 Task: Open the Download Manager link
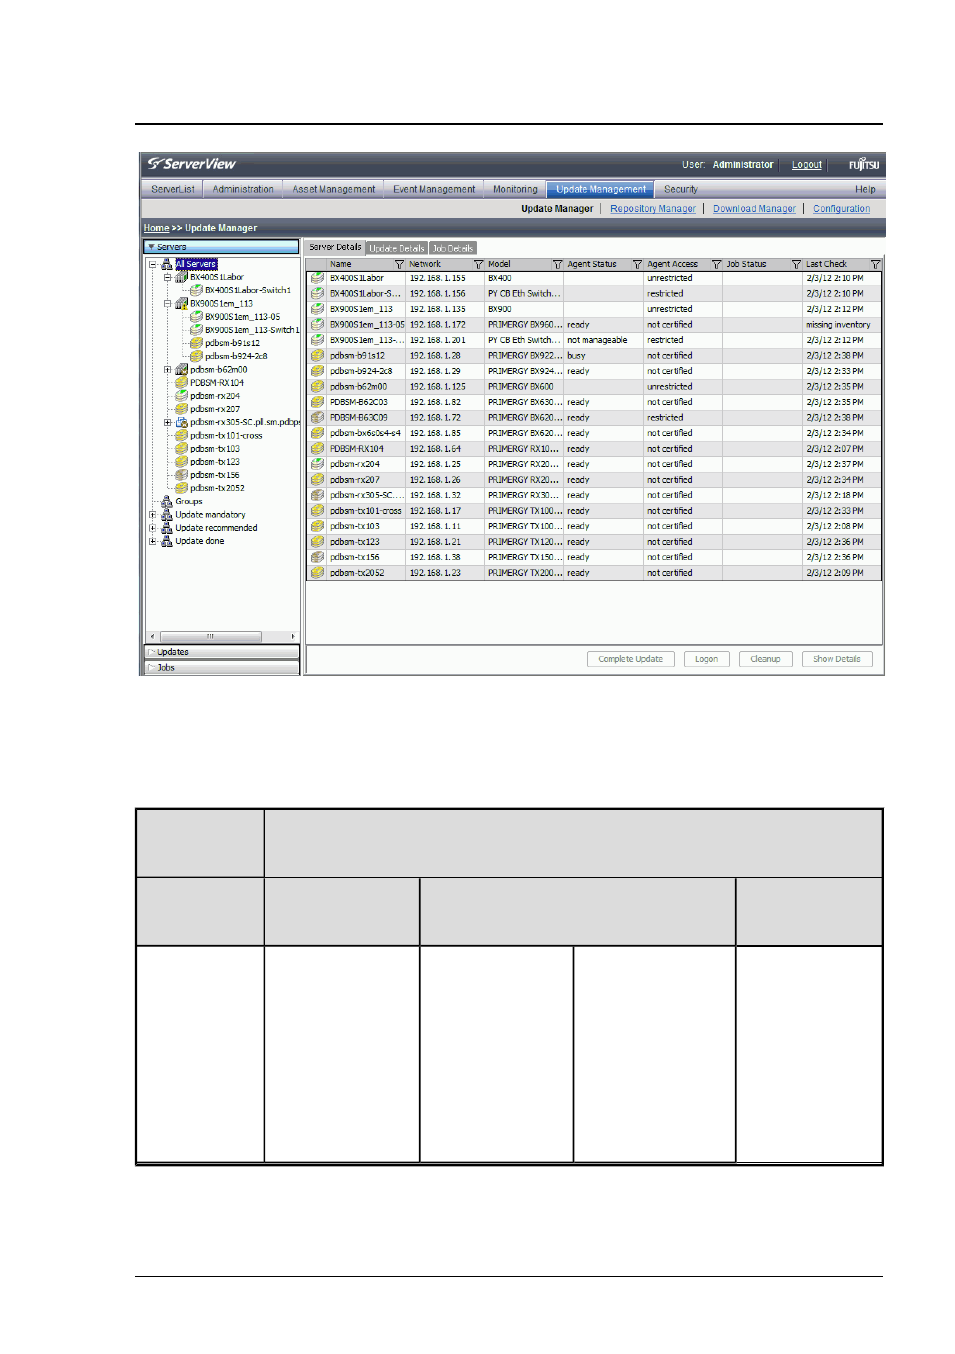coord(754,209)
